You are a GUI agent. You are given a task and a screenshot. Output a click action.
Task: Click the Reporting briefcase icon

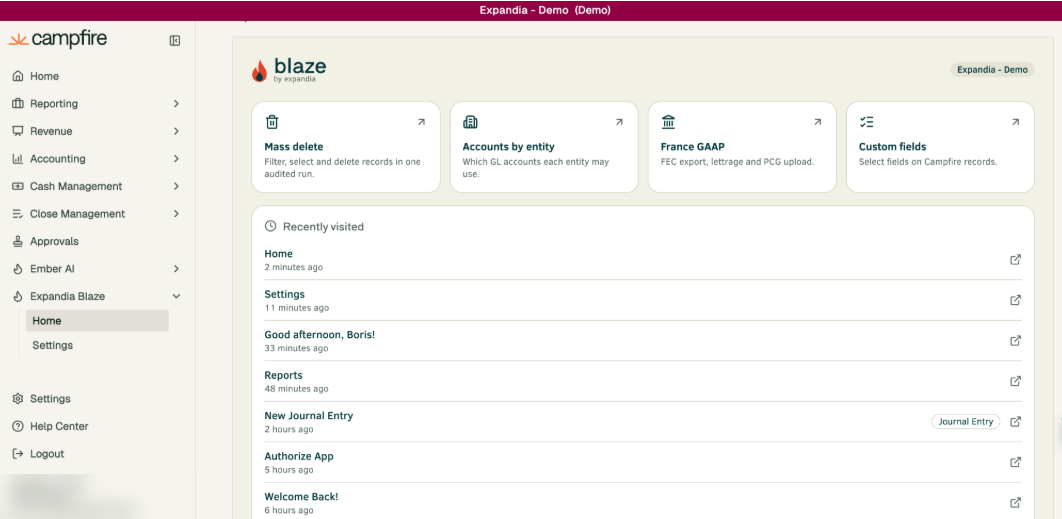point(18,104)
